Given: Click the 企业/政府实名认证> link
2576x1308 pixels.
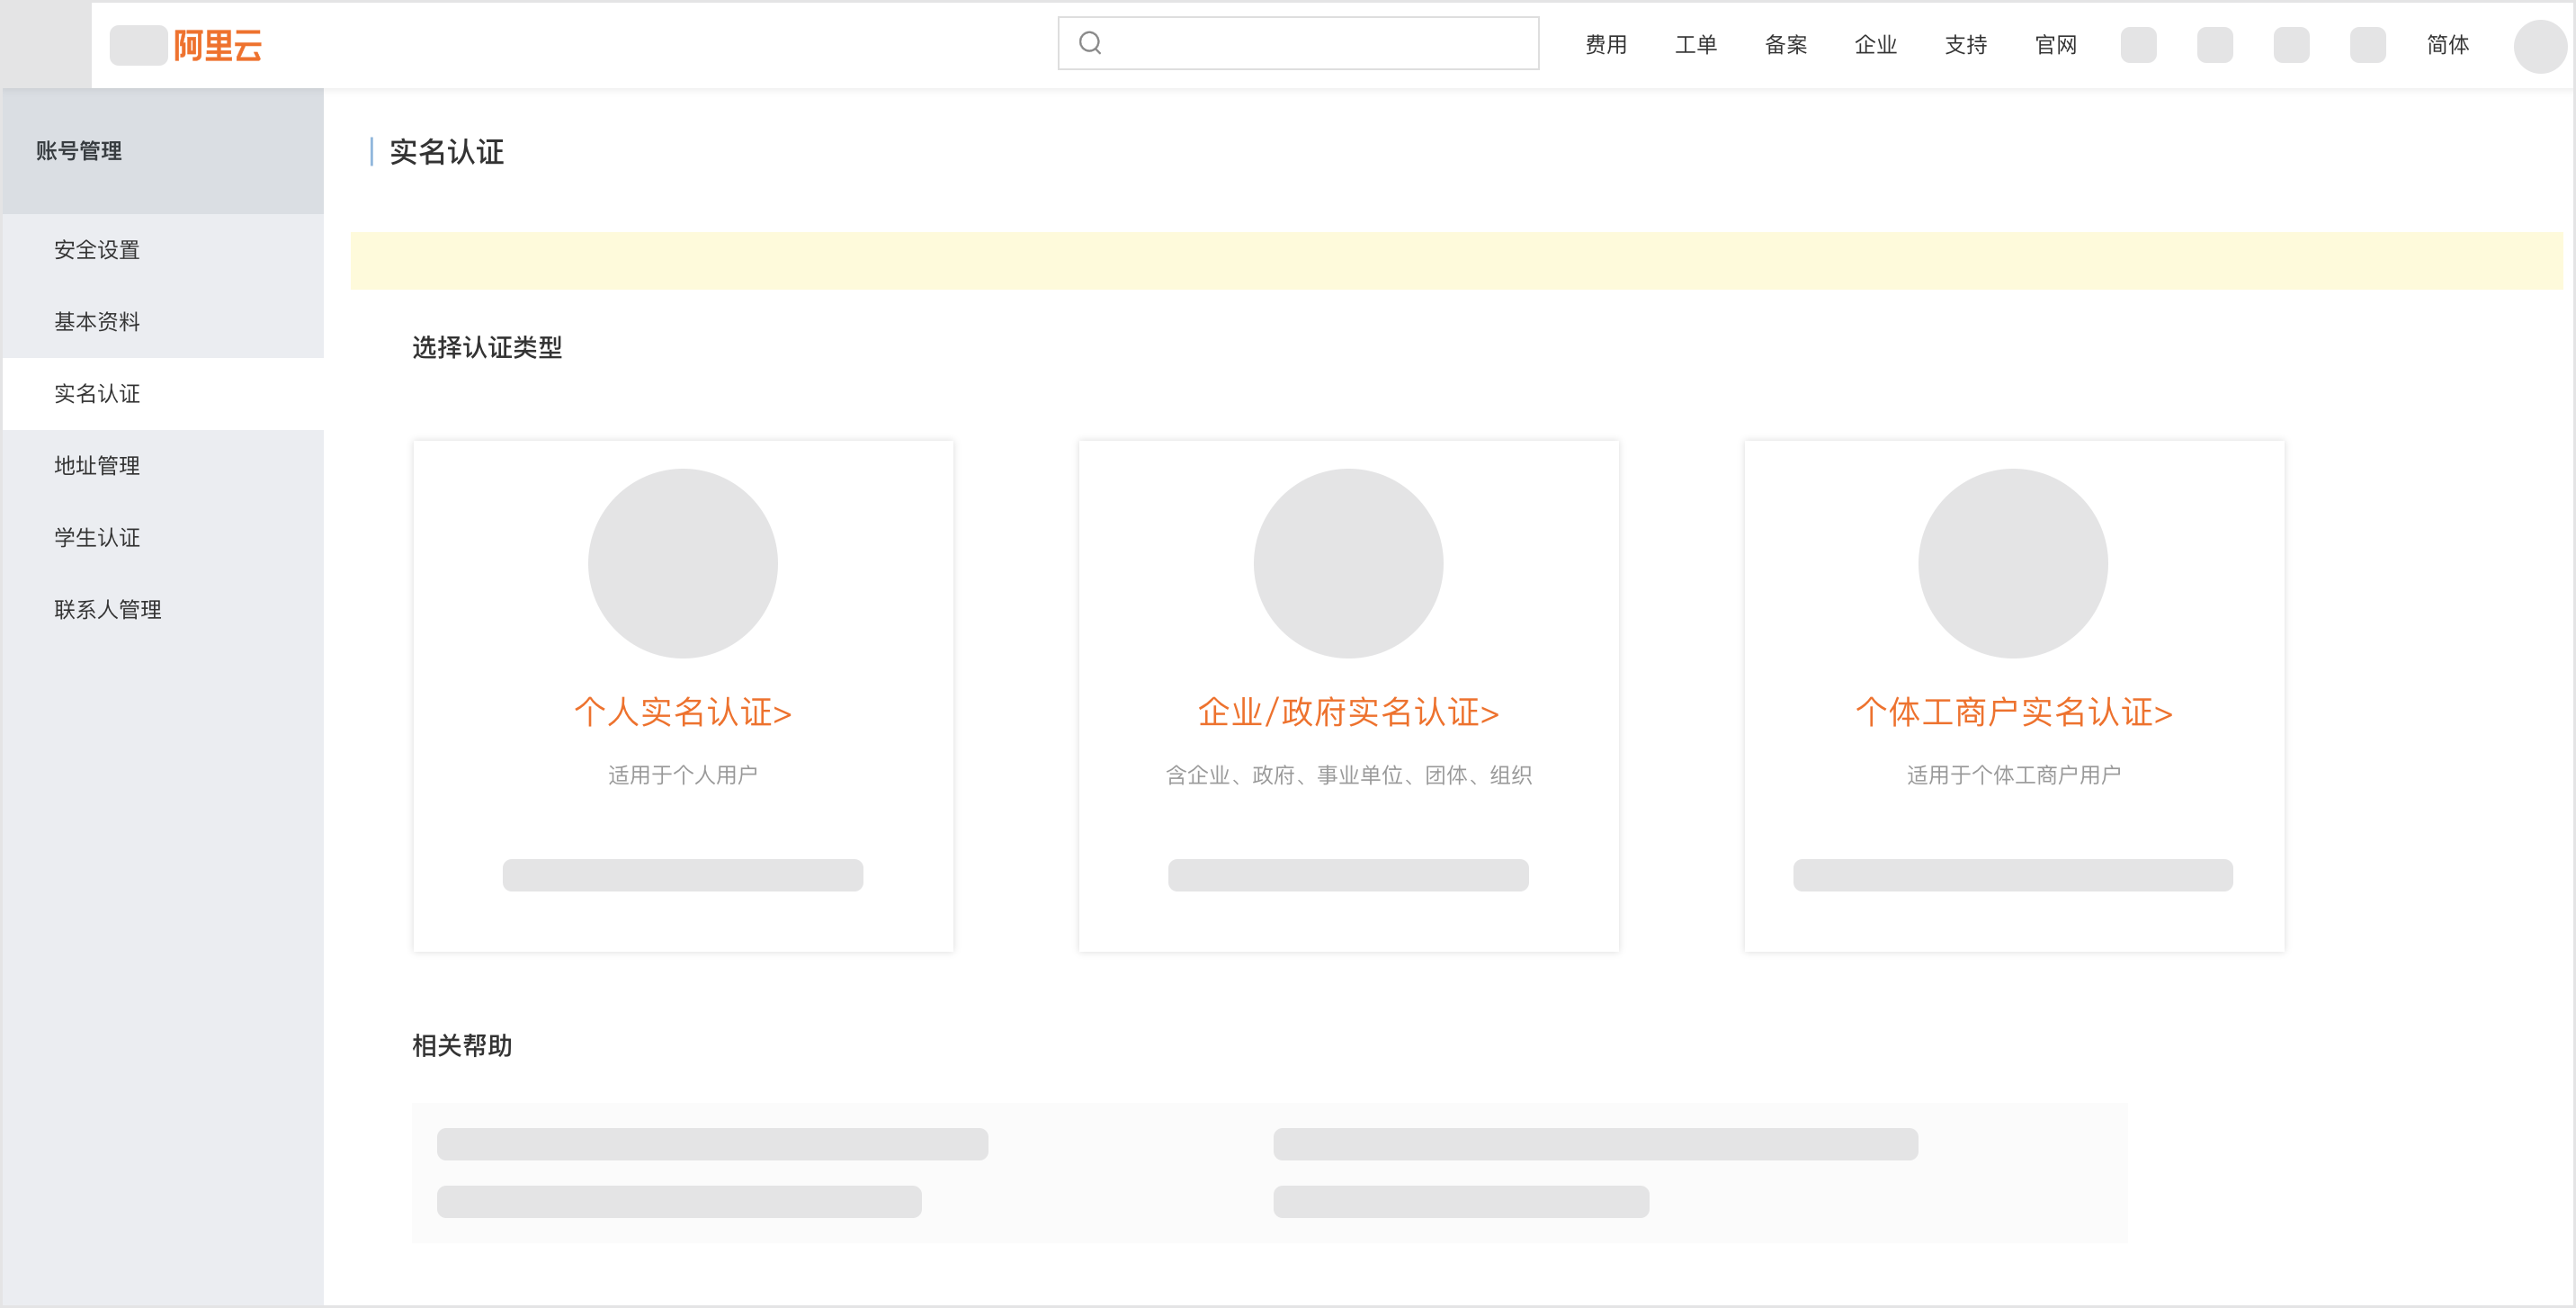Looking at the screenshot, I should (1349, 712).
